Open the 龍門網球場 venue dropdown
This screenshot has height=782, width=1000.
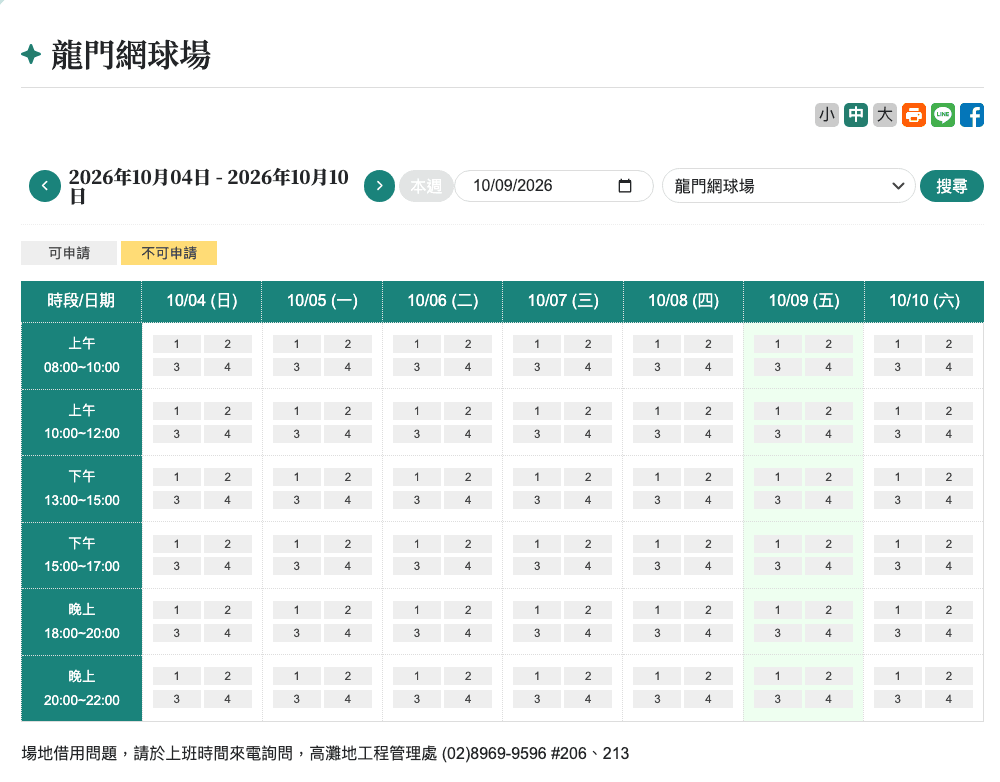coord(789,186)
